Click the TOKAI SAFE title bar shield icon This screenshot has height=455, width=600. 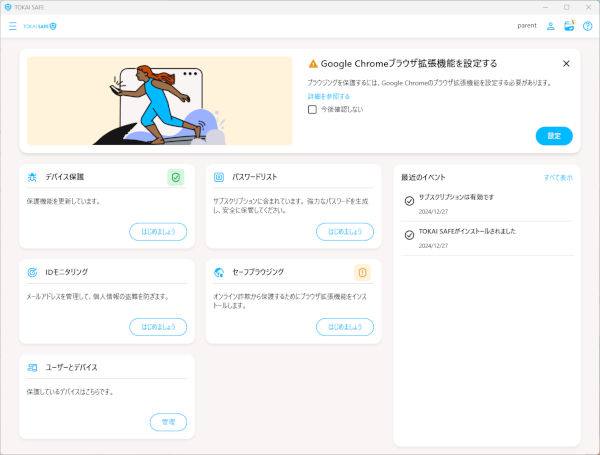(8, 7)
